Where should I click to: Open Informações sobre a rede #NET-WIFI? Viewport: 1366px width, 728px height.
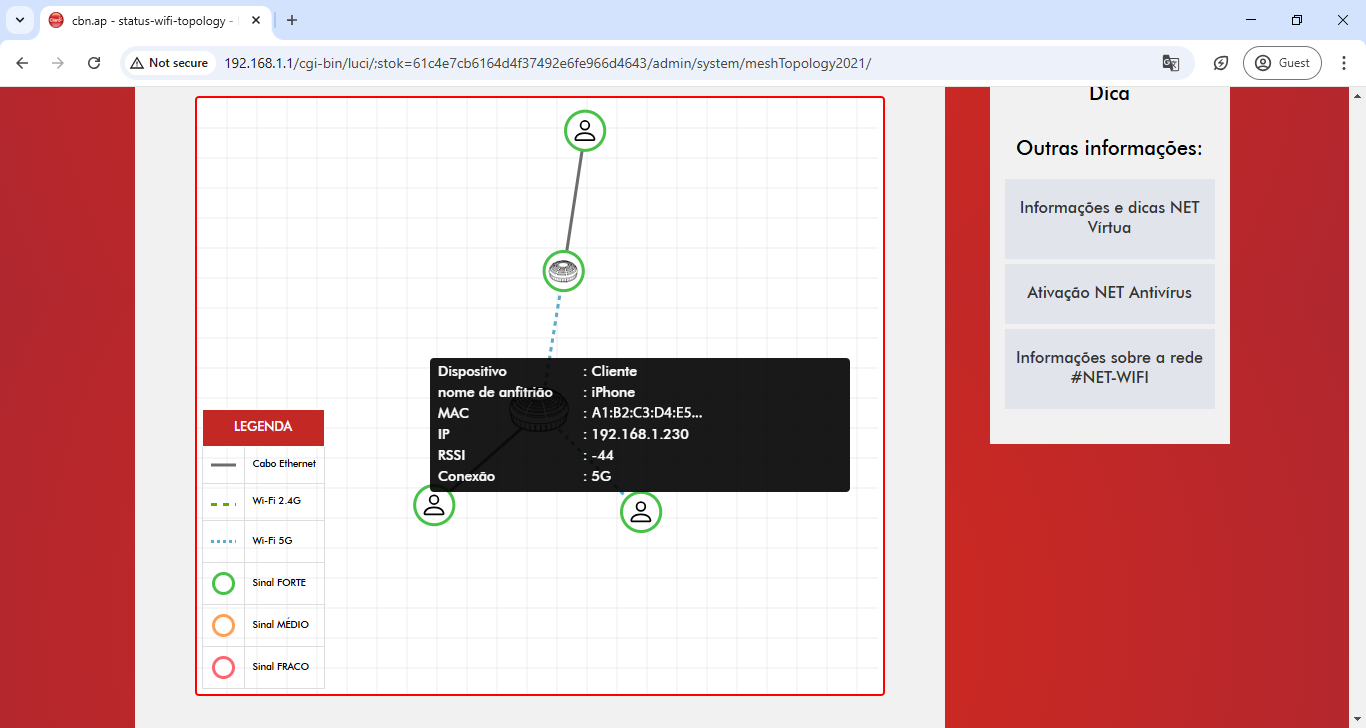1109,368
